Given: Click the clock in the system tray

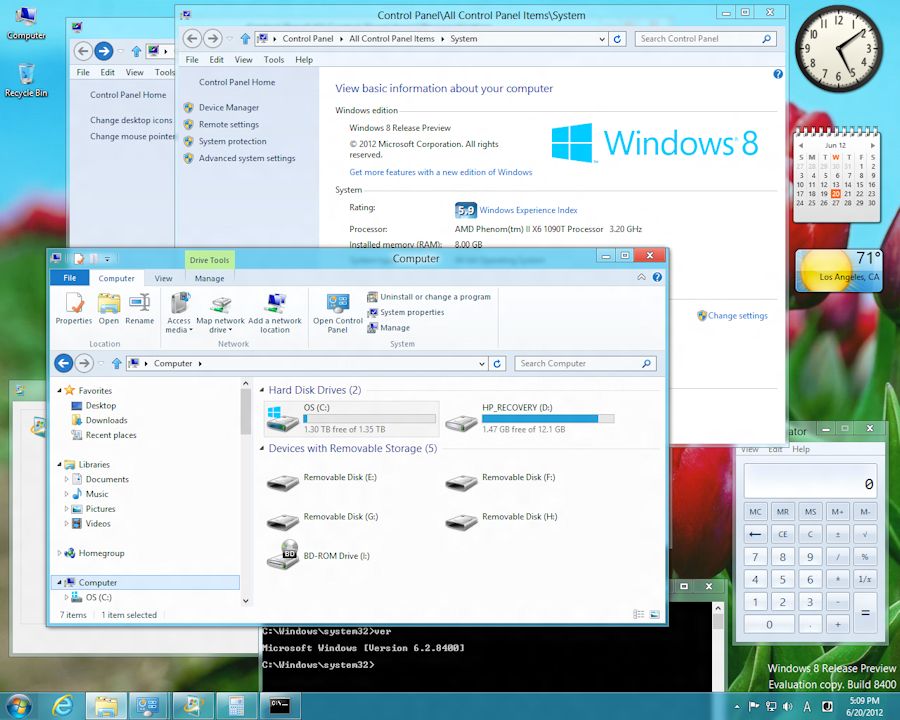Looking at the screenshot, I should pos(864,706).
